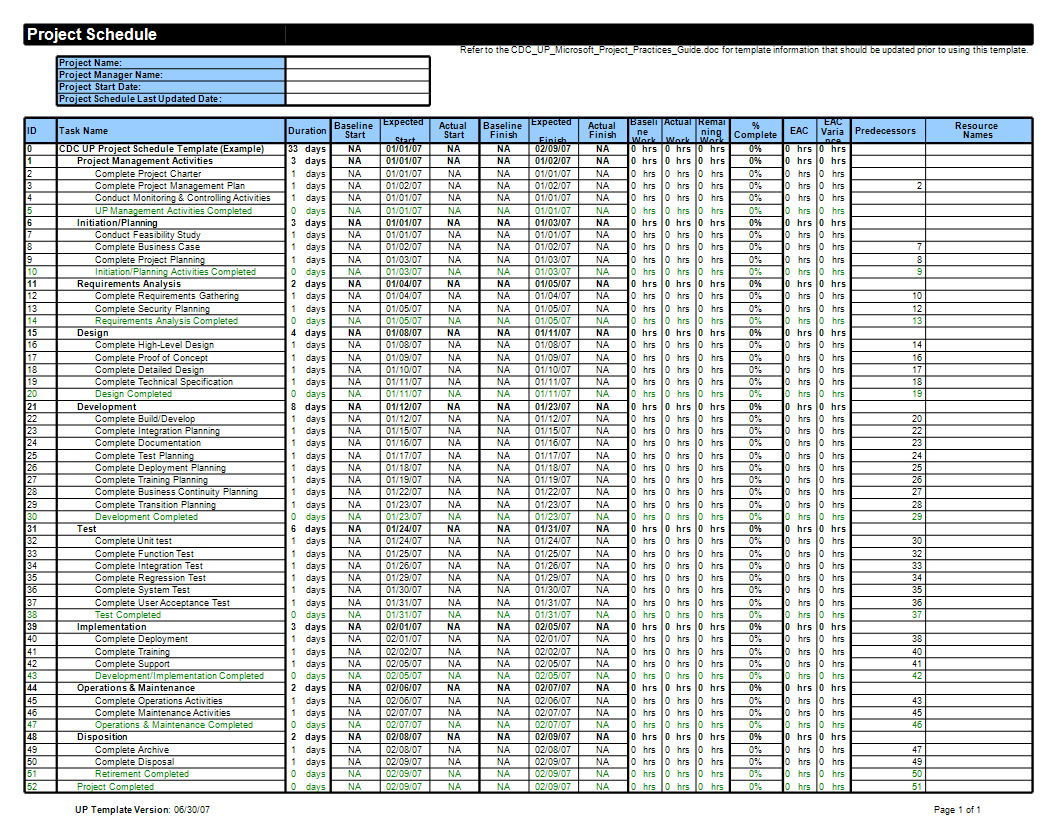1058x817 pixels.
Task: Select the "Implementation" summary task
Action: [111, 627]
